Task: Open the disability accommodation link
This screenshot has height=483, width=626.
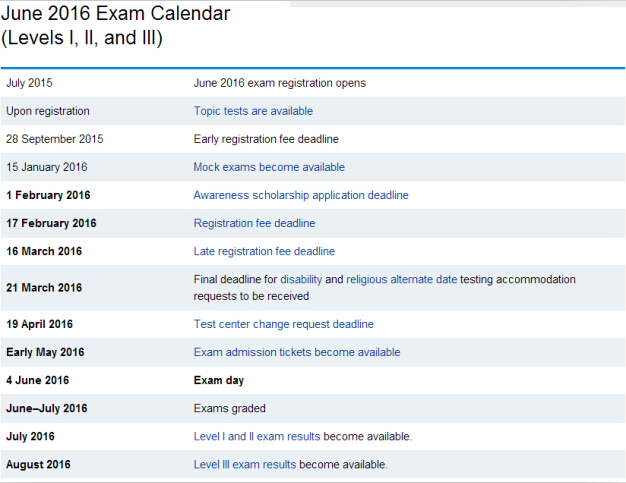Action: (300, 280)
